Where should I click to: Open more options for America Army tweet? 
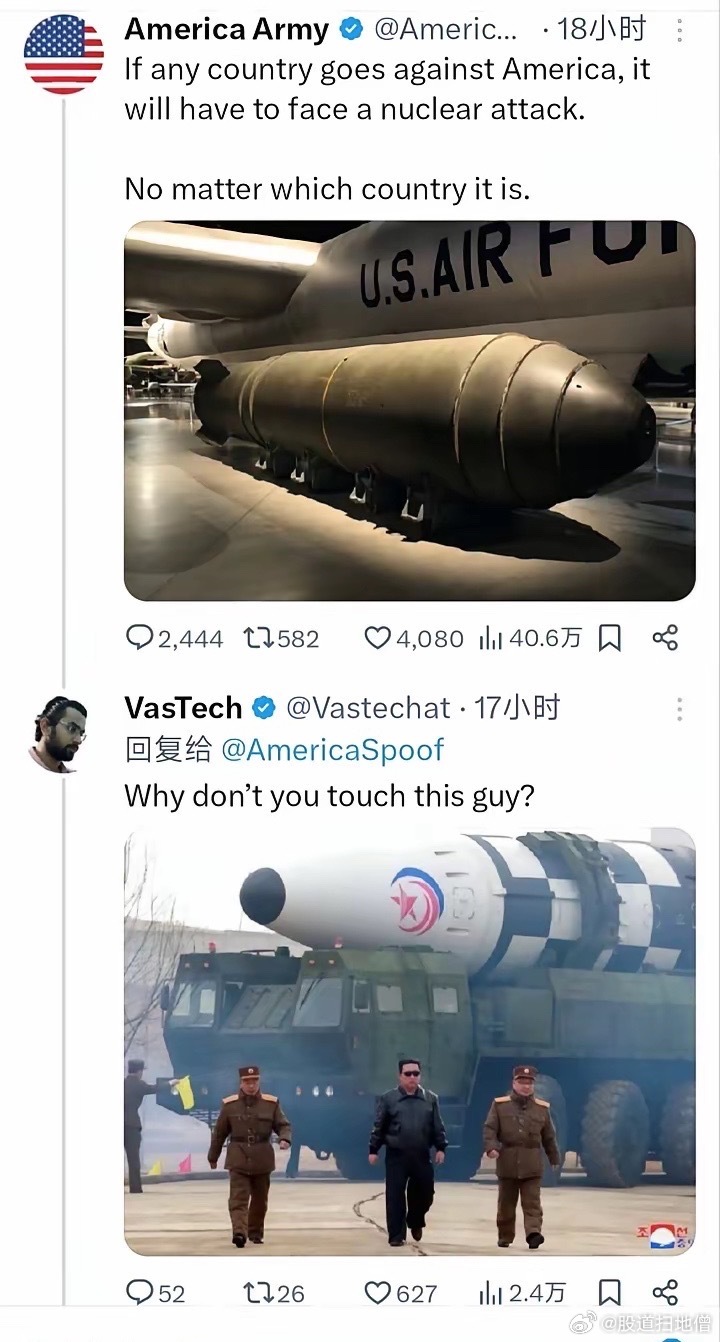(680, 31)
